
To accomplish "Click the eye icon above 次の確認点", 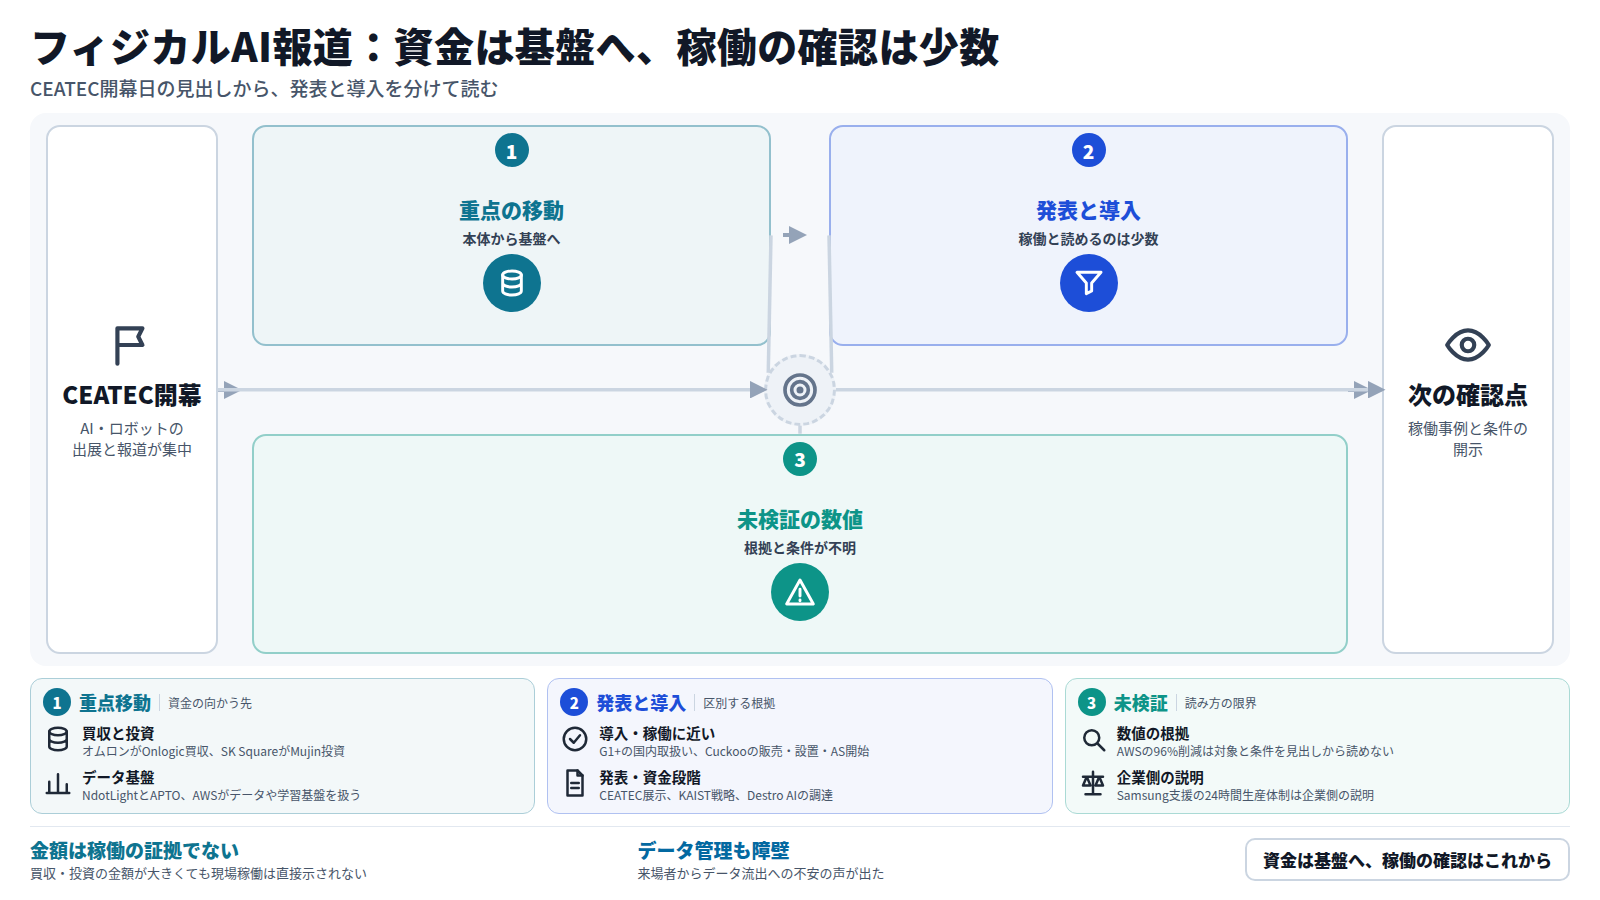I will tap(1468, 346).
